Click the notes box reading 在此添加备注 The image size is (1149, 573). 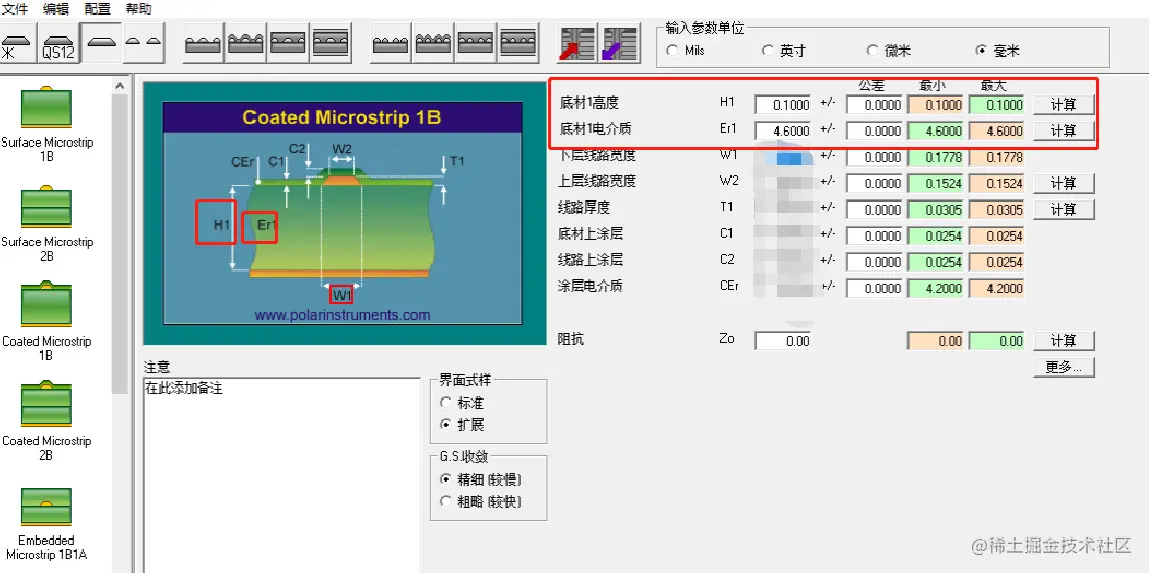[x=282, y=475]
